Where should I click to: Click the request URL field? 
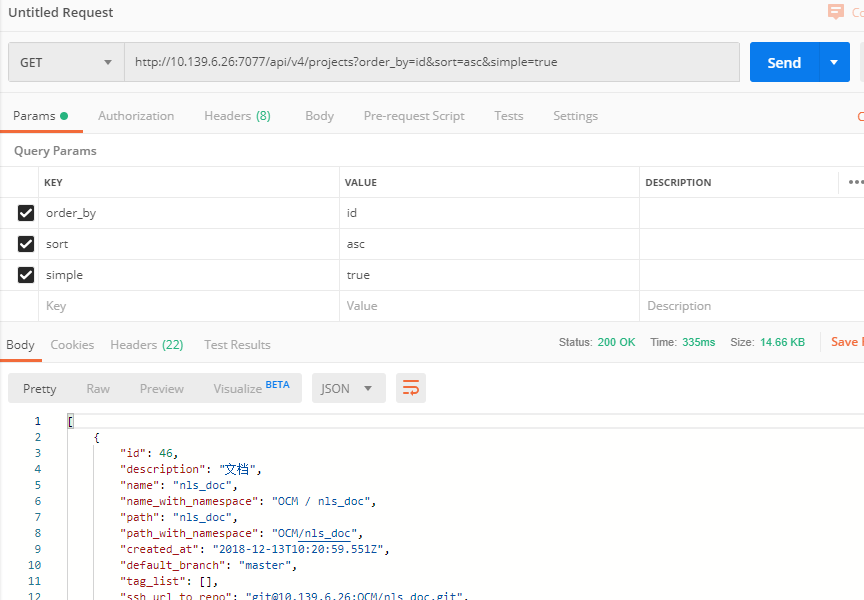pyautogui.click(x=430, y=62)
